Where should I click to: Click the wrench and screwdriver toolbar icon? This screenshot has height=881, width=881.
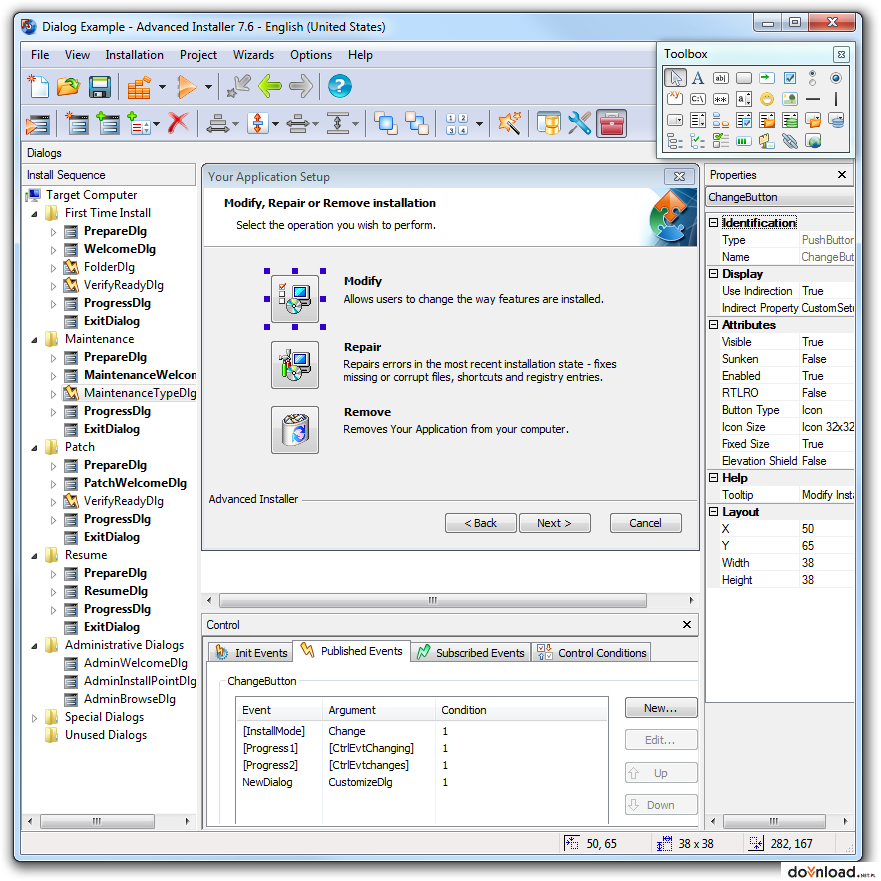580,123
